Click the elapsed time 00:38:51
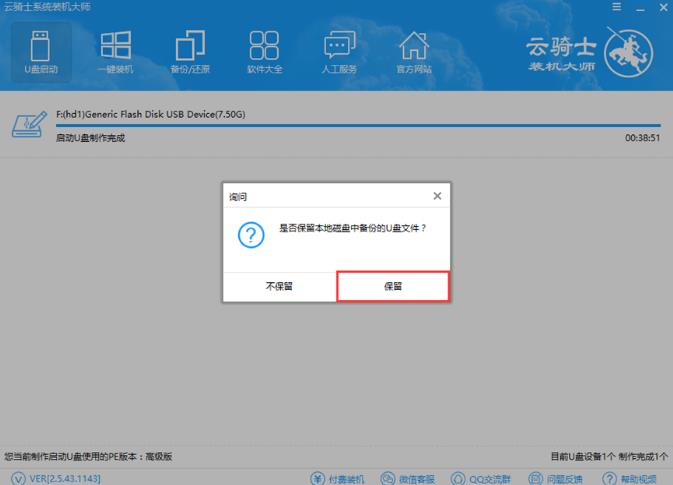 point(643,138)
